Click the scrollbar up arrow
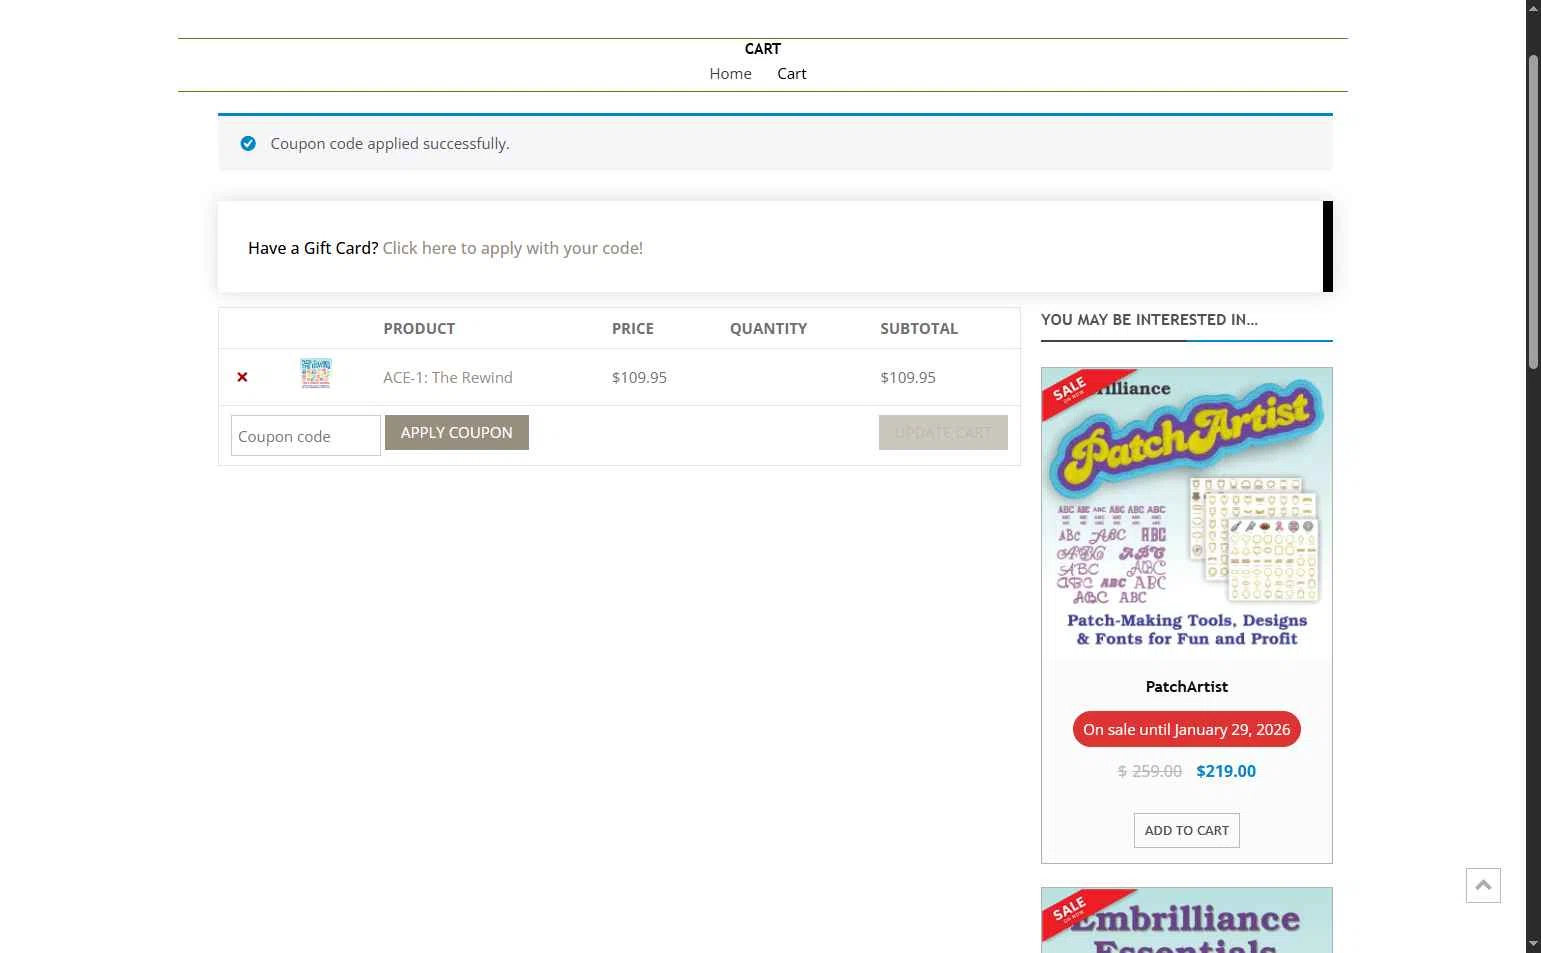The image size is (1541, 953). point(1533,7)
